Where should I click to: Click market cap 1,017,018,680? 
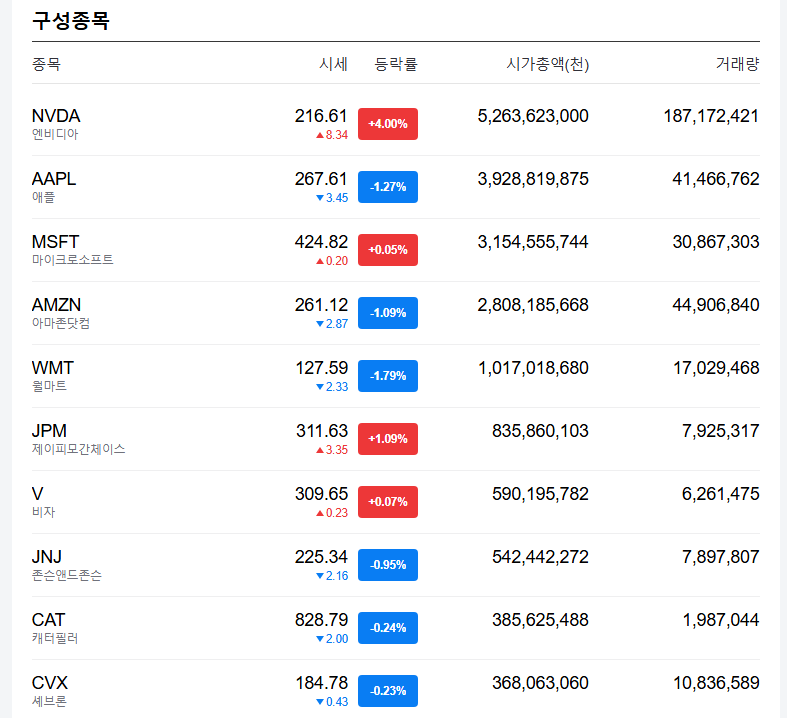(534, 368)
